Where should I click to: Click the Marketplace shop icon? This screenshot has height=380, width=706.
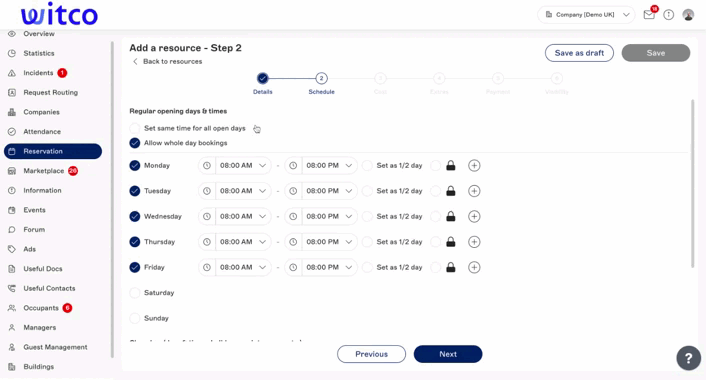12,171
